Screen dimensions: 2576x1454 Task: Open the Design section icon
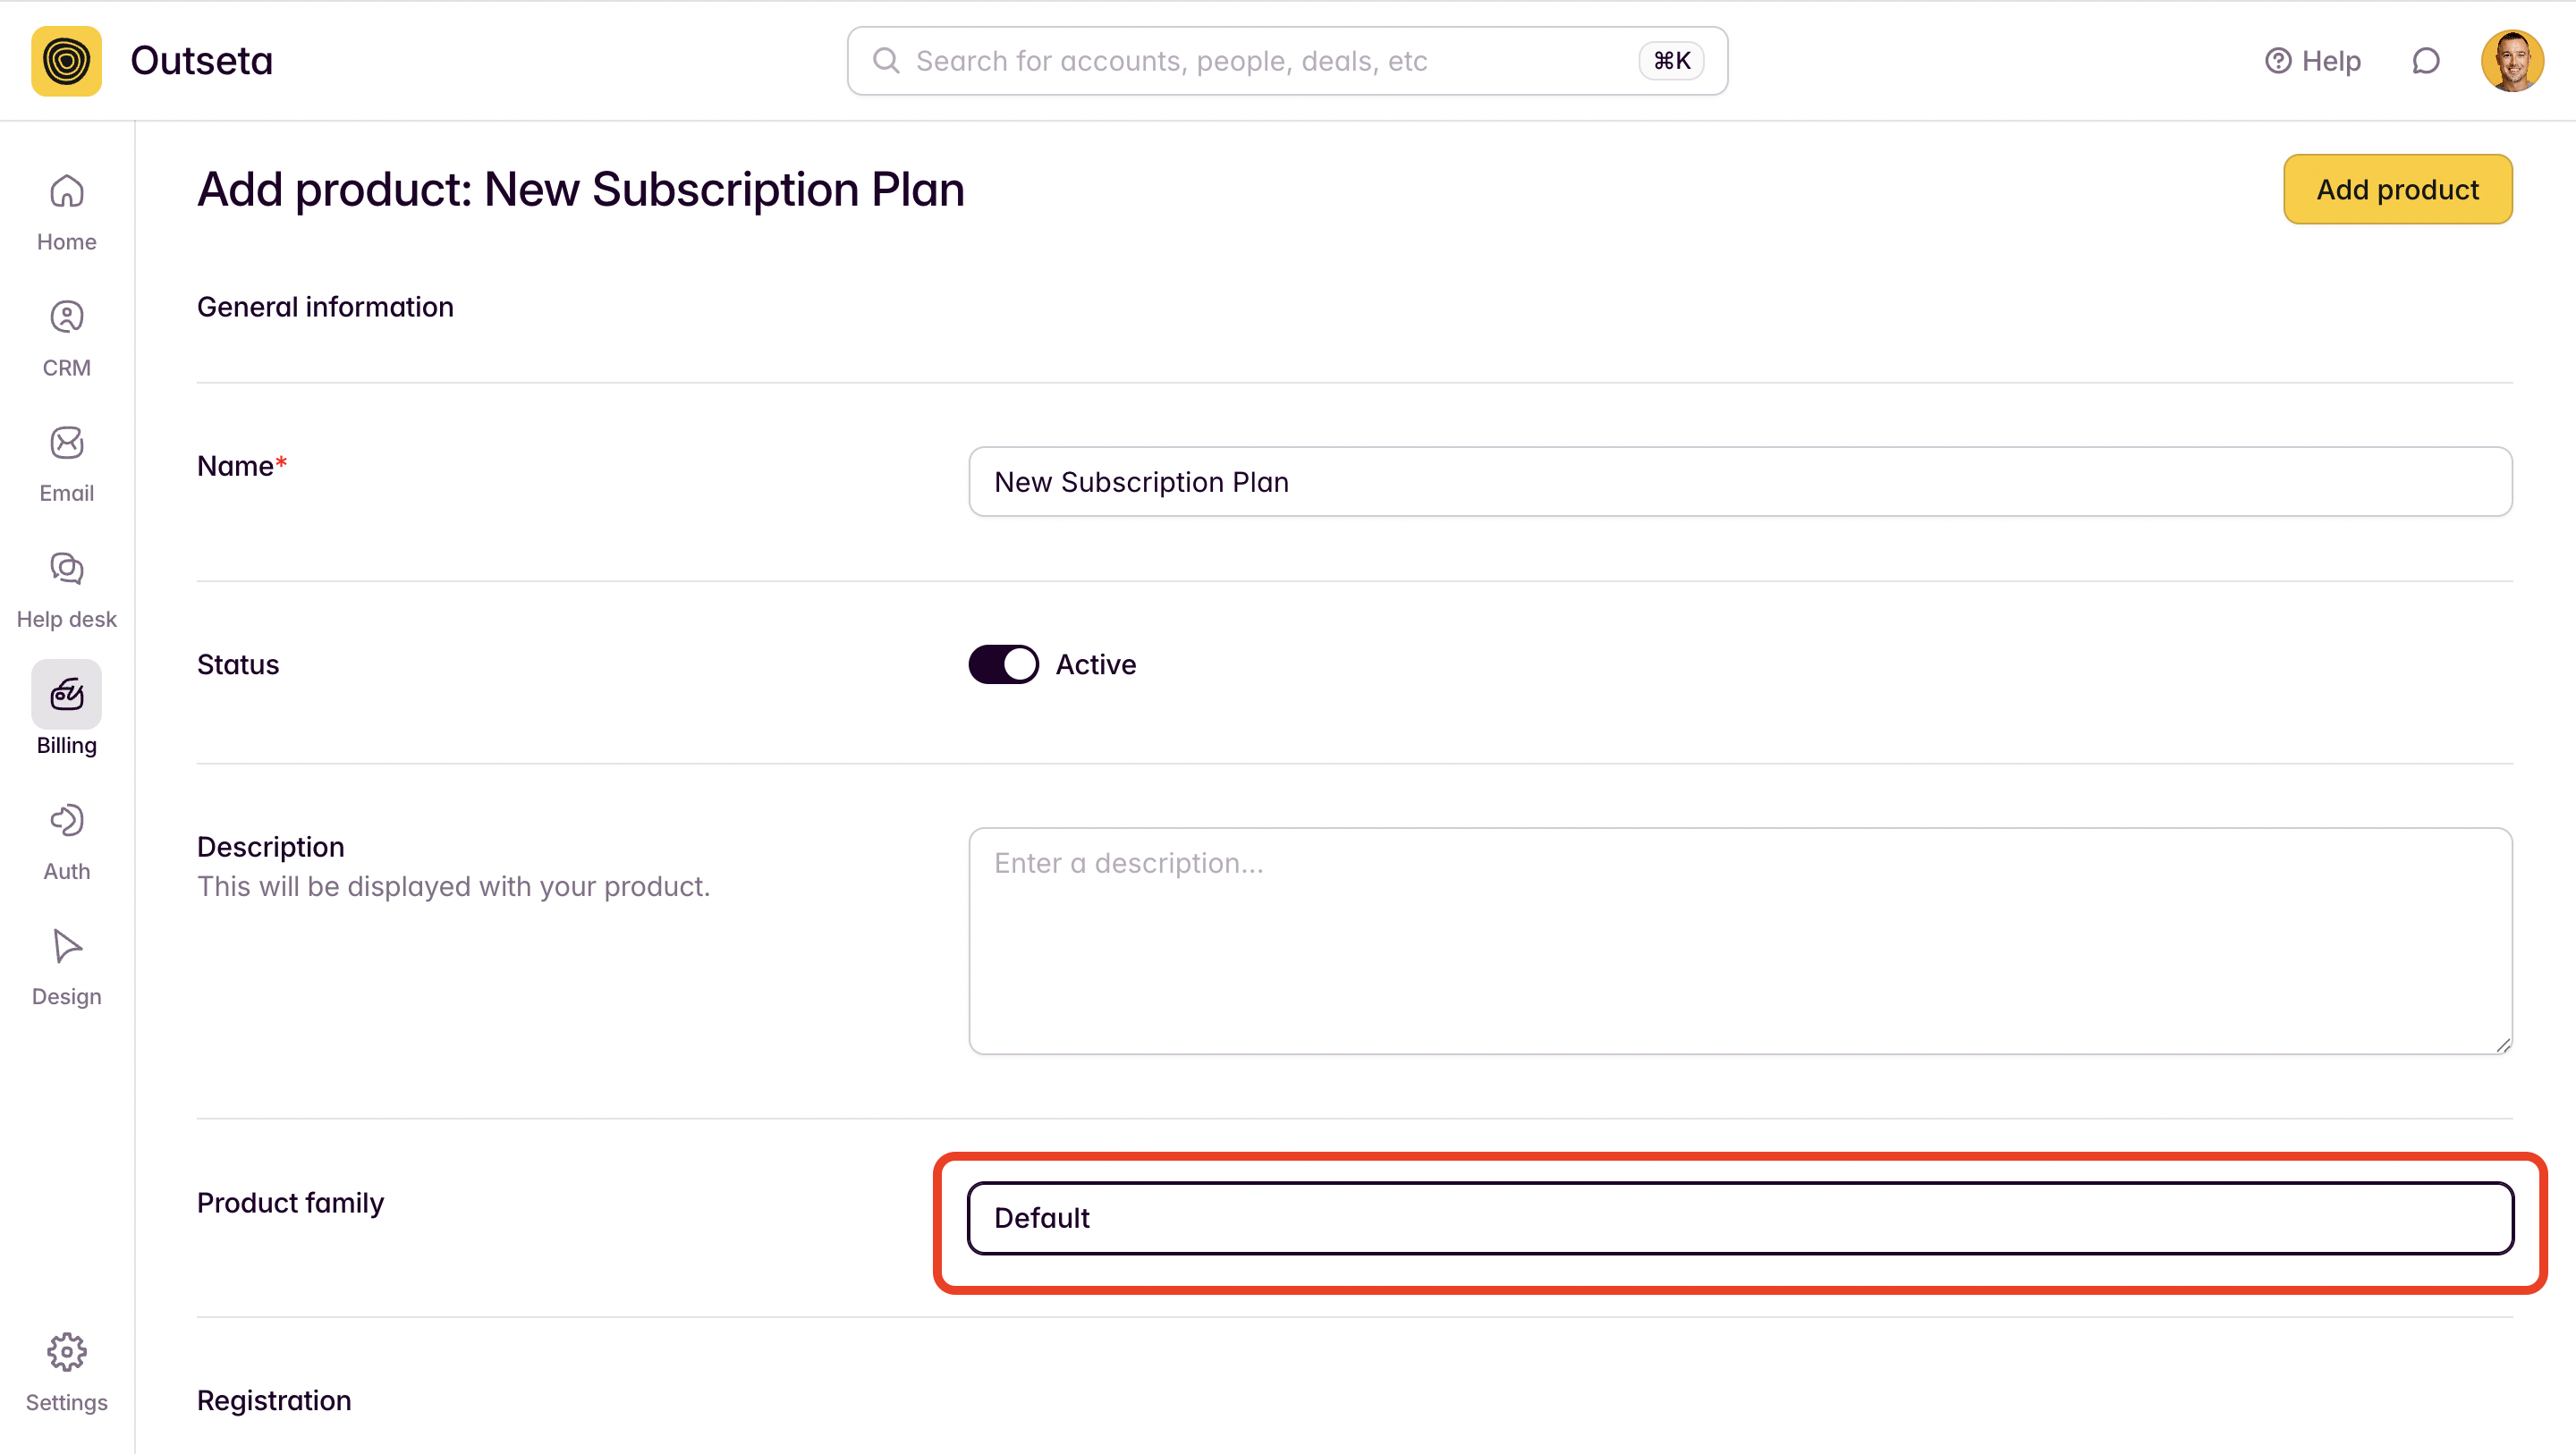pyautogui.click(x=66, y=946)
